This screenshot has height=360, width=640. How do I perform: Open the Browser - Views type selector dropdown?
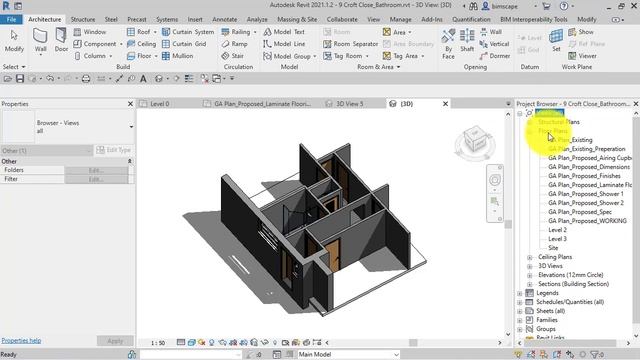(131, 127)
